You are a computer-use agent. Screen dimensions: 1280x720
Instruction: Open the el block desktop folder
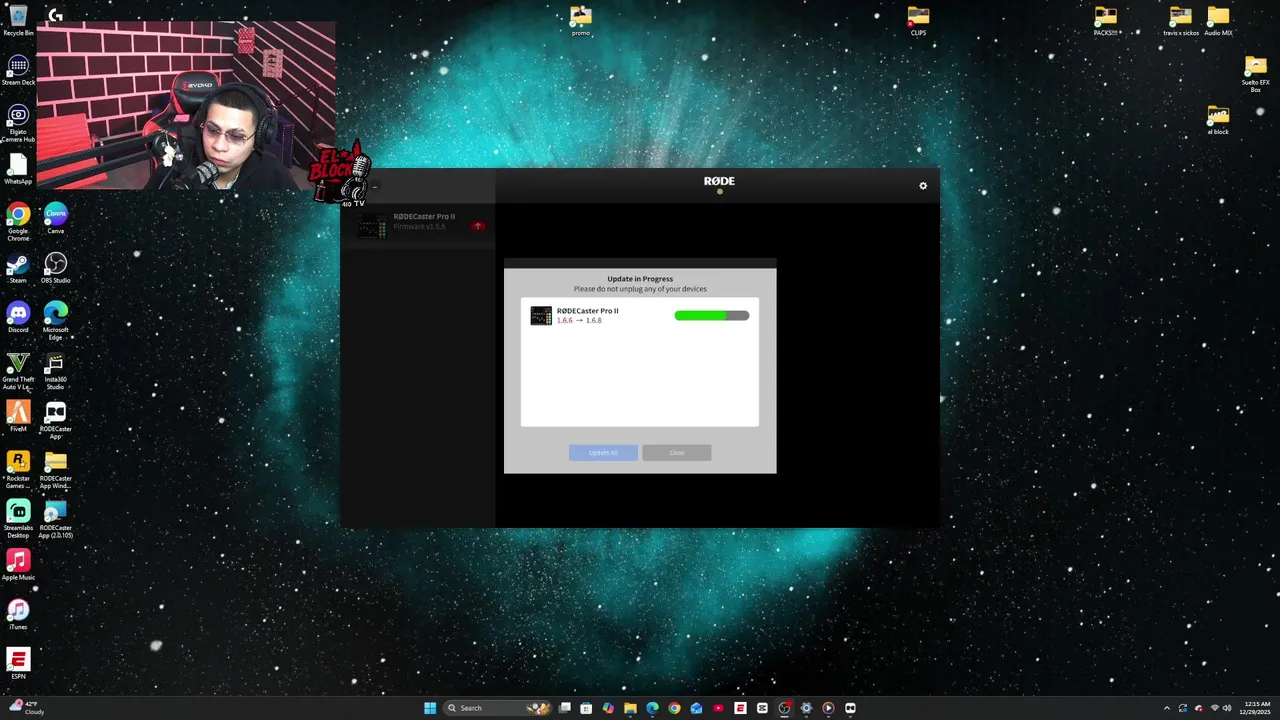1218,120
